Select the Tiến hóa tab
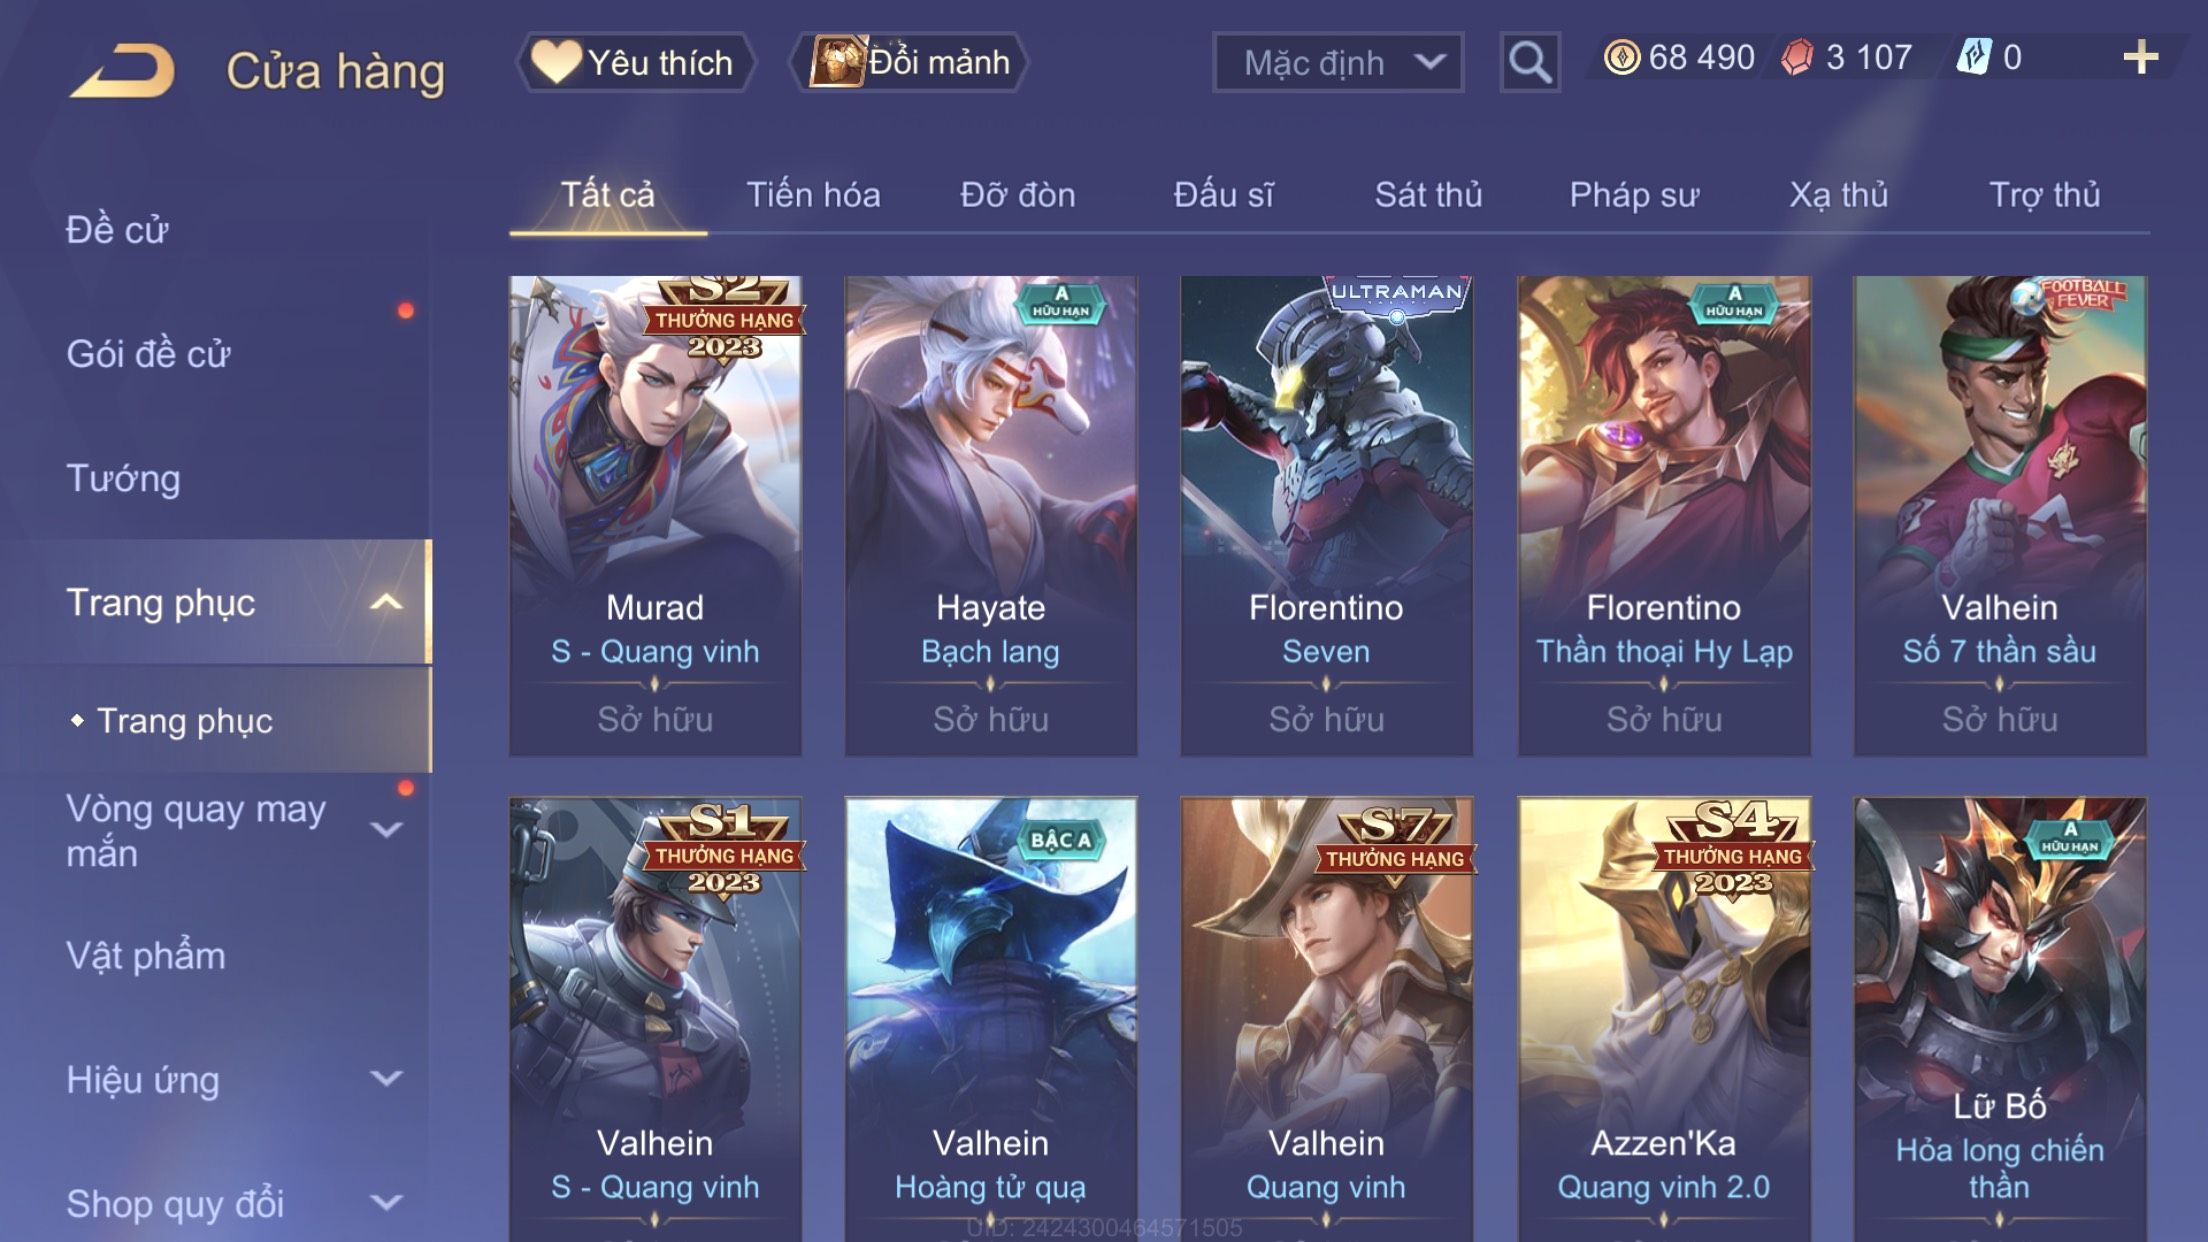Image resolution: width=2208 pixels, height=1242 pixels. click(813, 194)
